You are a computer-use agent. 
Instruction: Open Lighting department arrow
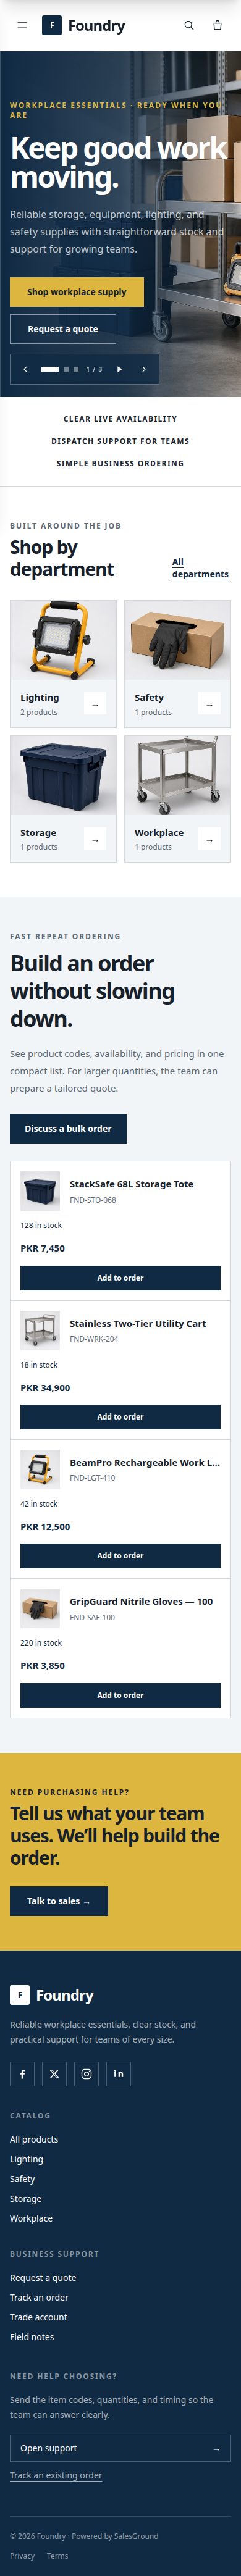pos(95,704)
